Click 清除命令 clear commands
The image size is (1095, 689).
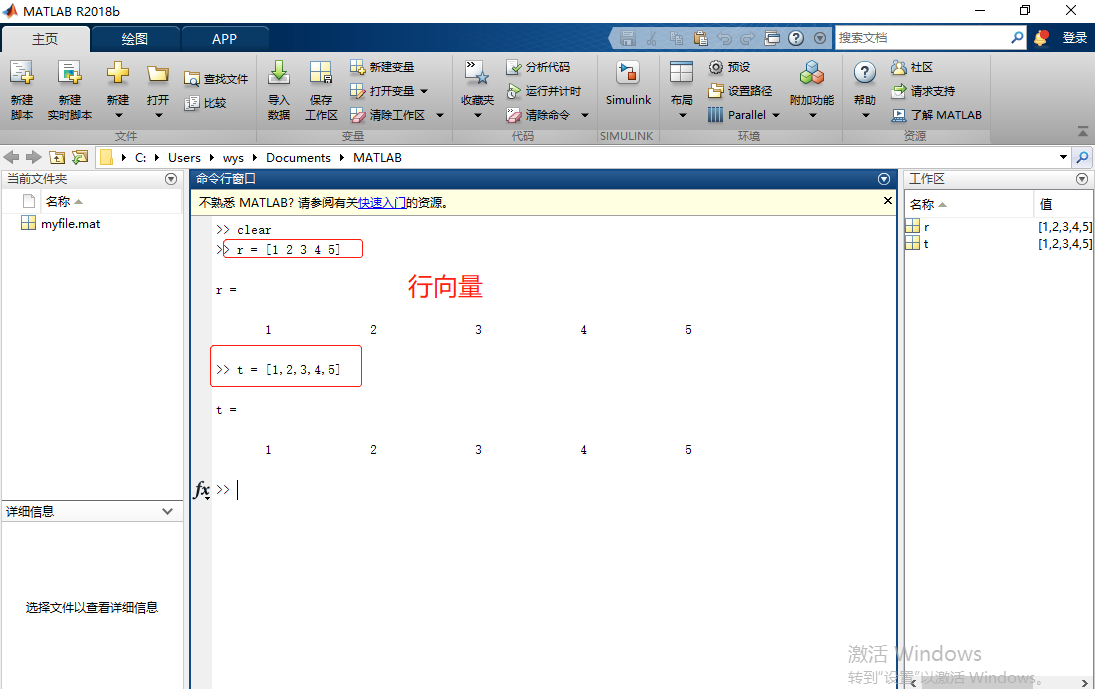tap(538, 114)
